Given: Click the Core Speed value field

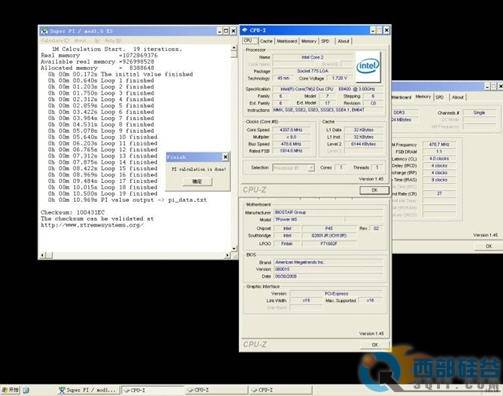Looking at the screenshot, I should coord(291,130).
